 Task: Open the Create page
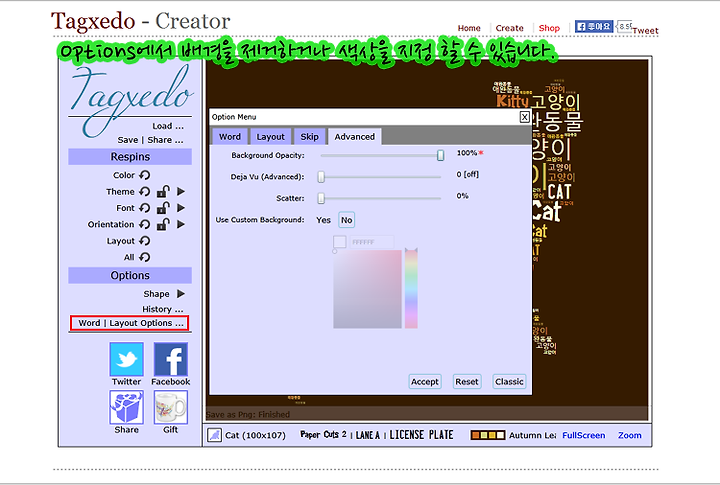pos(509,28)
